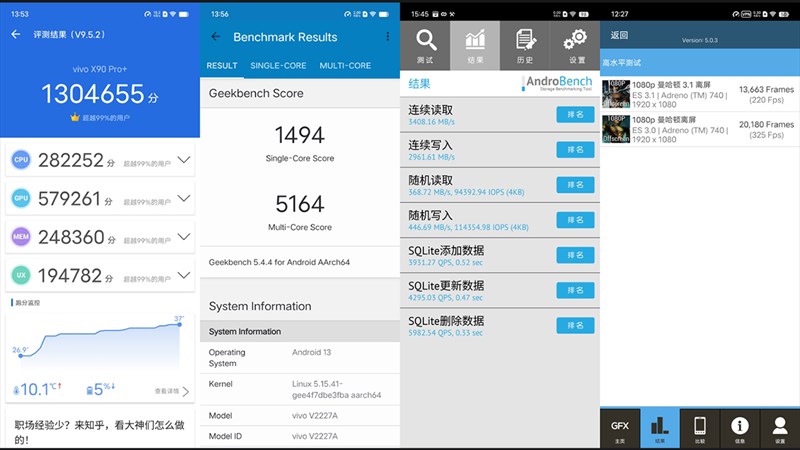
Task: Expand the UX 194782 score details
Action: click(184, 275)
